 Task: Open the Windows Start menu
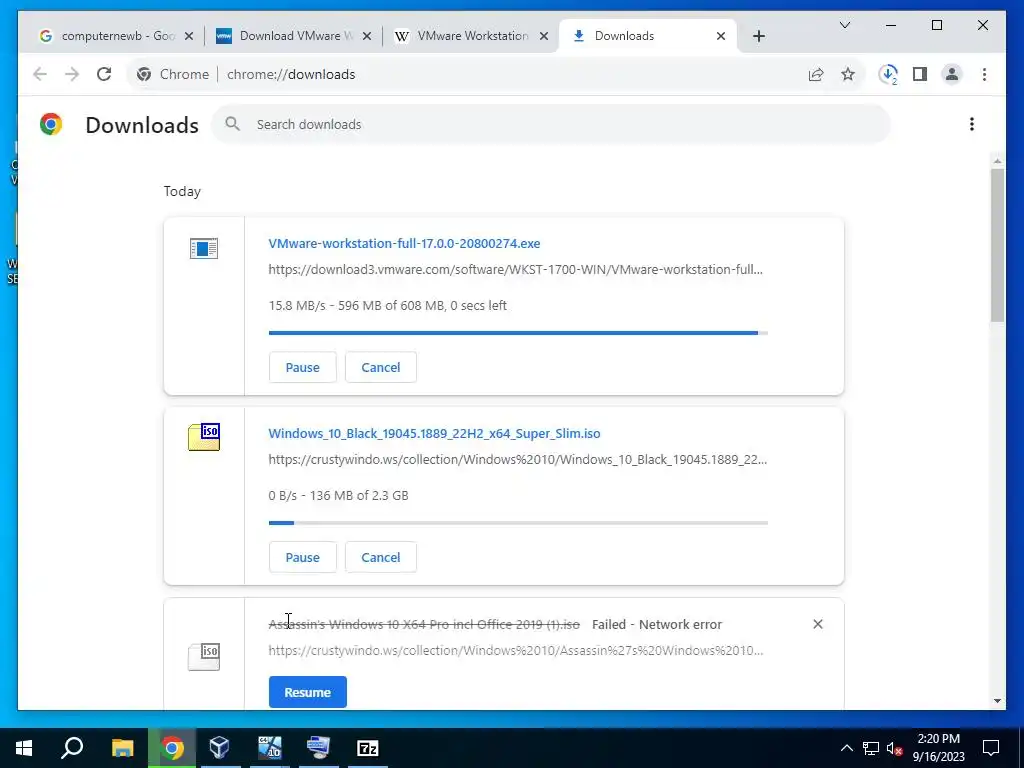(x=24, y=748)
